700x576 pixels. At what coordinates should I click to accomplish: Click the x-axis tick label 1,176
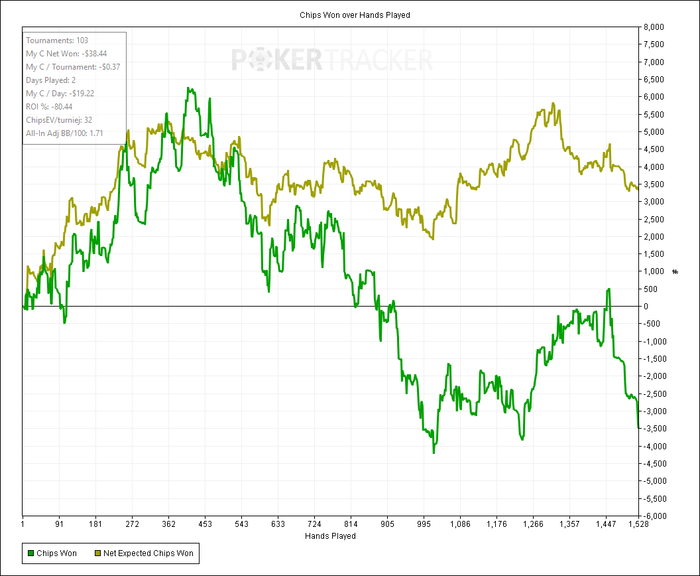pos(497,524)
